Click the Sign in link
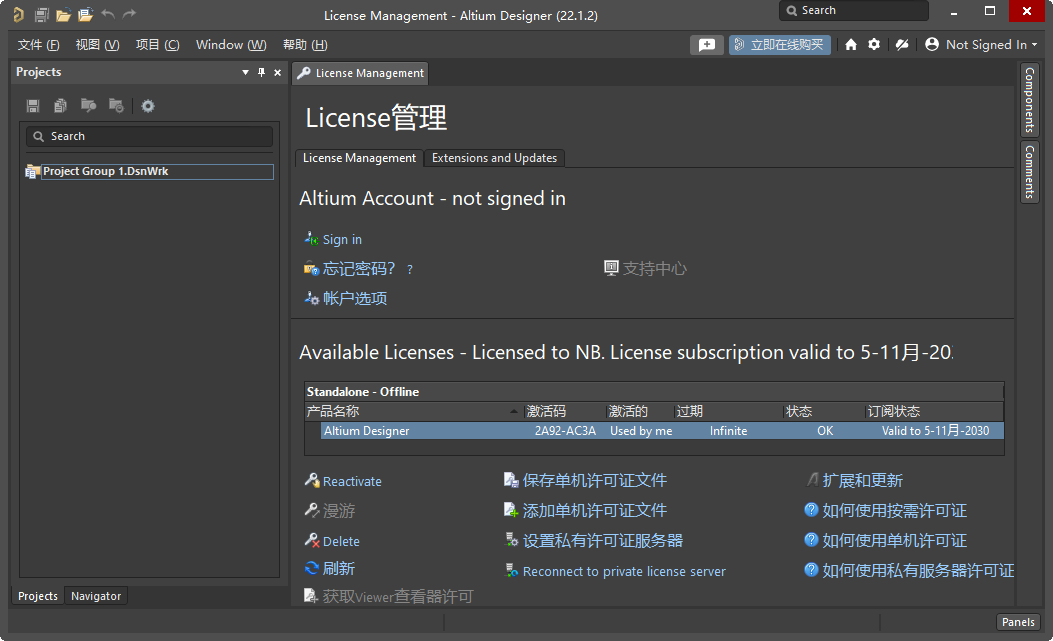 [340, 239]
